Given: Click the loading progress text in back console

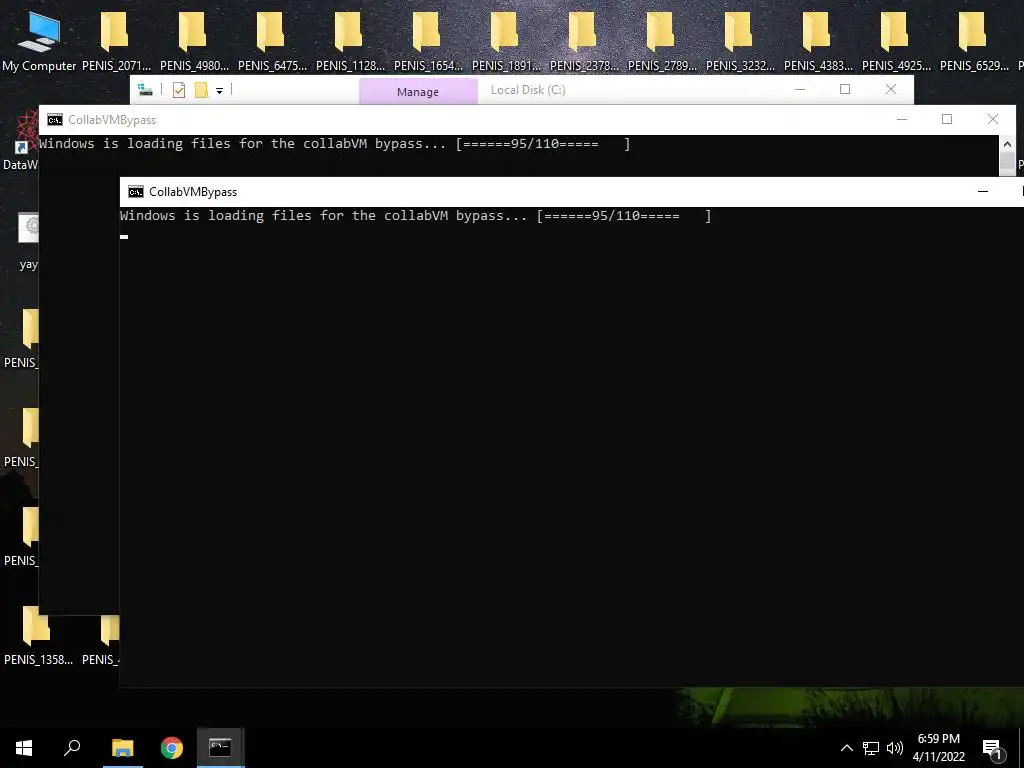Looking at the screenshot, I should (x=334, y=144).
